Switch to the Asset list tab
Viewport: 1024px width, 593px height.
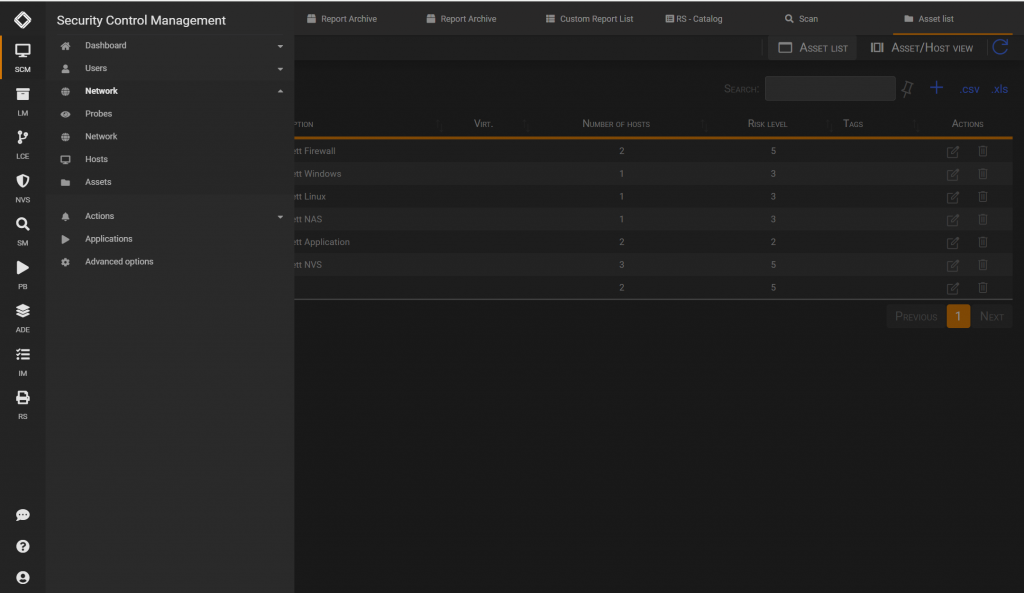(x=929, y=19)
